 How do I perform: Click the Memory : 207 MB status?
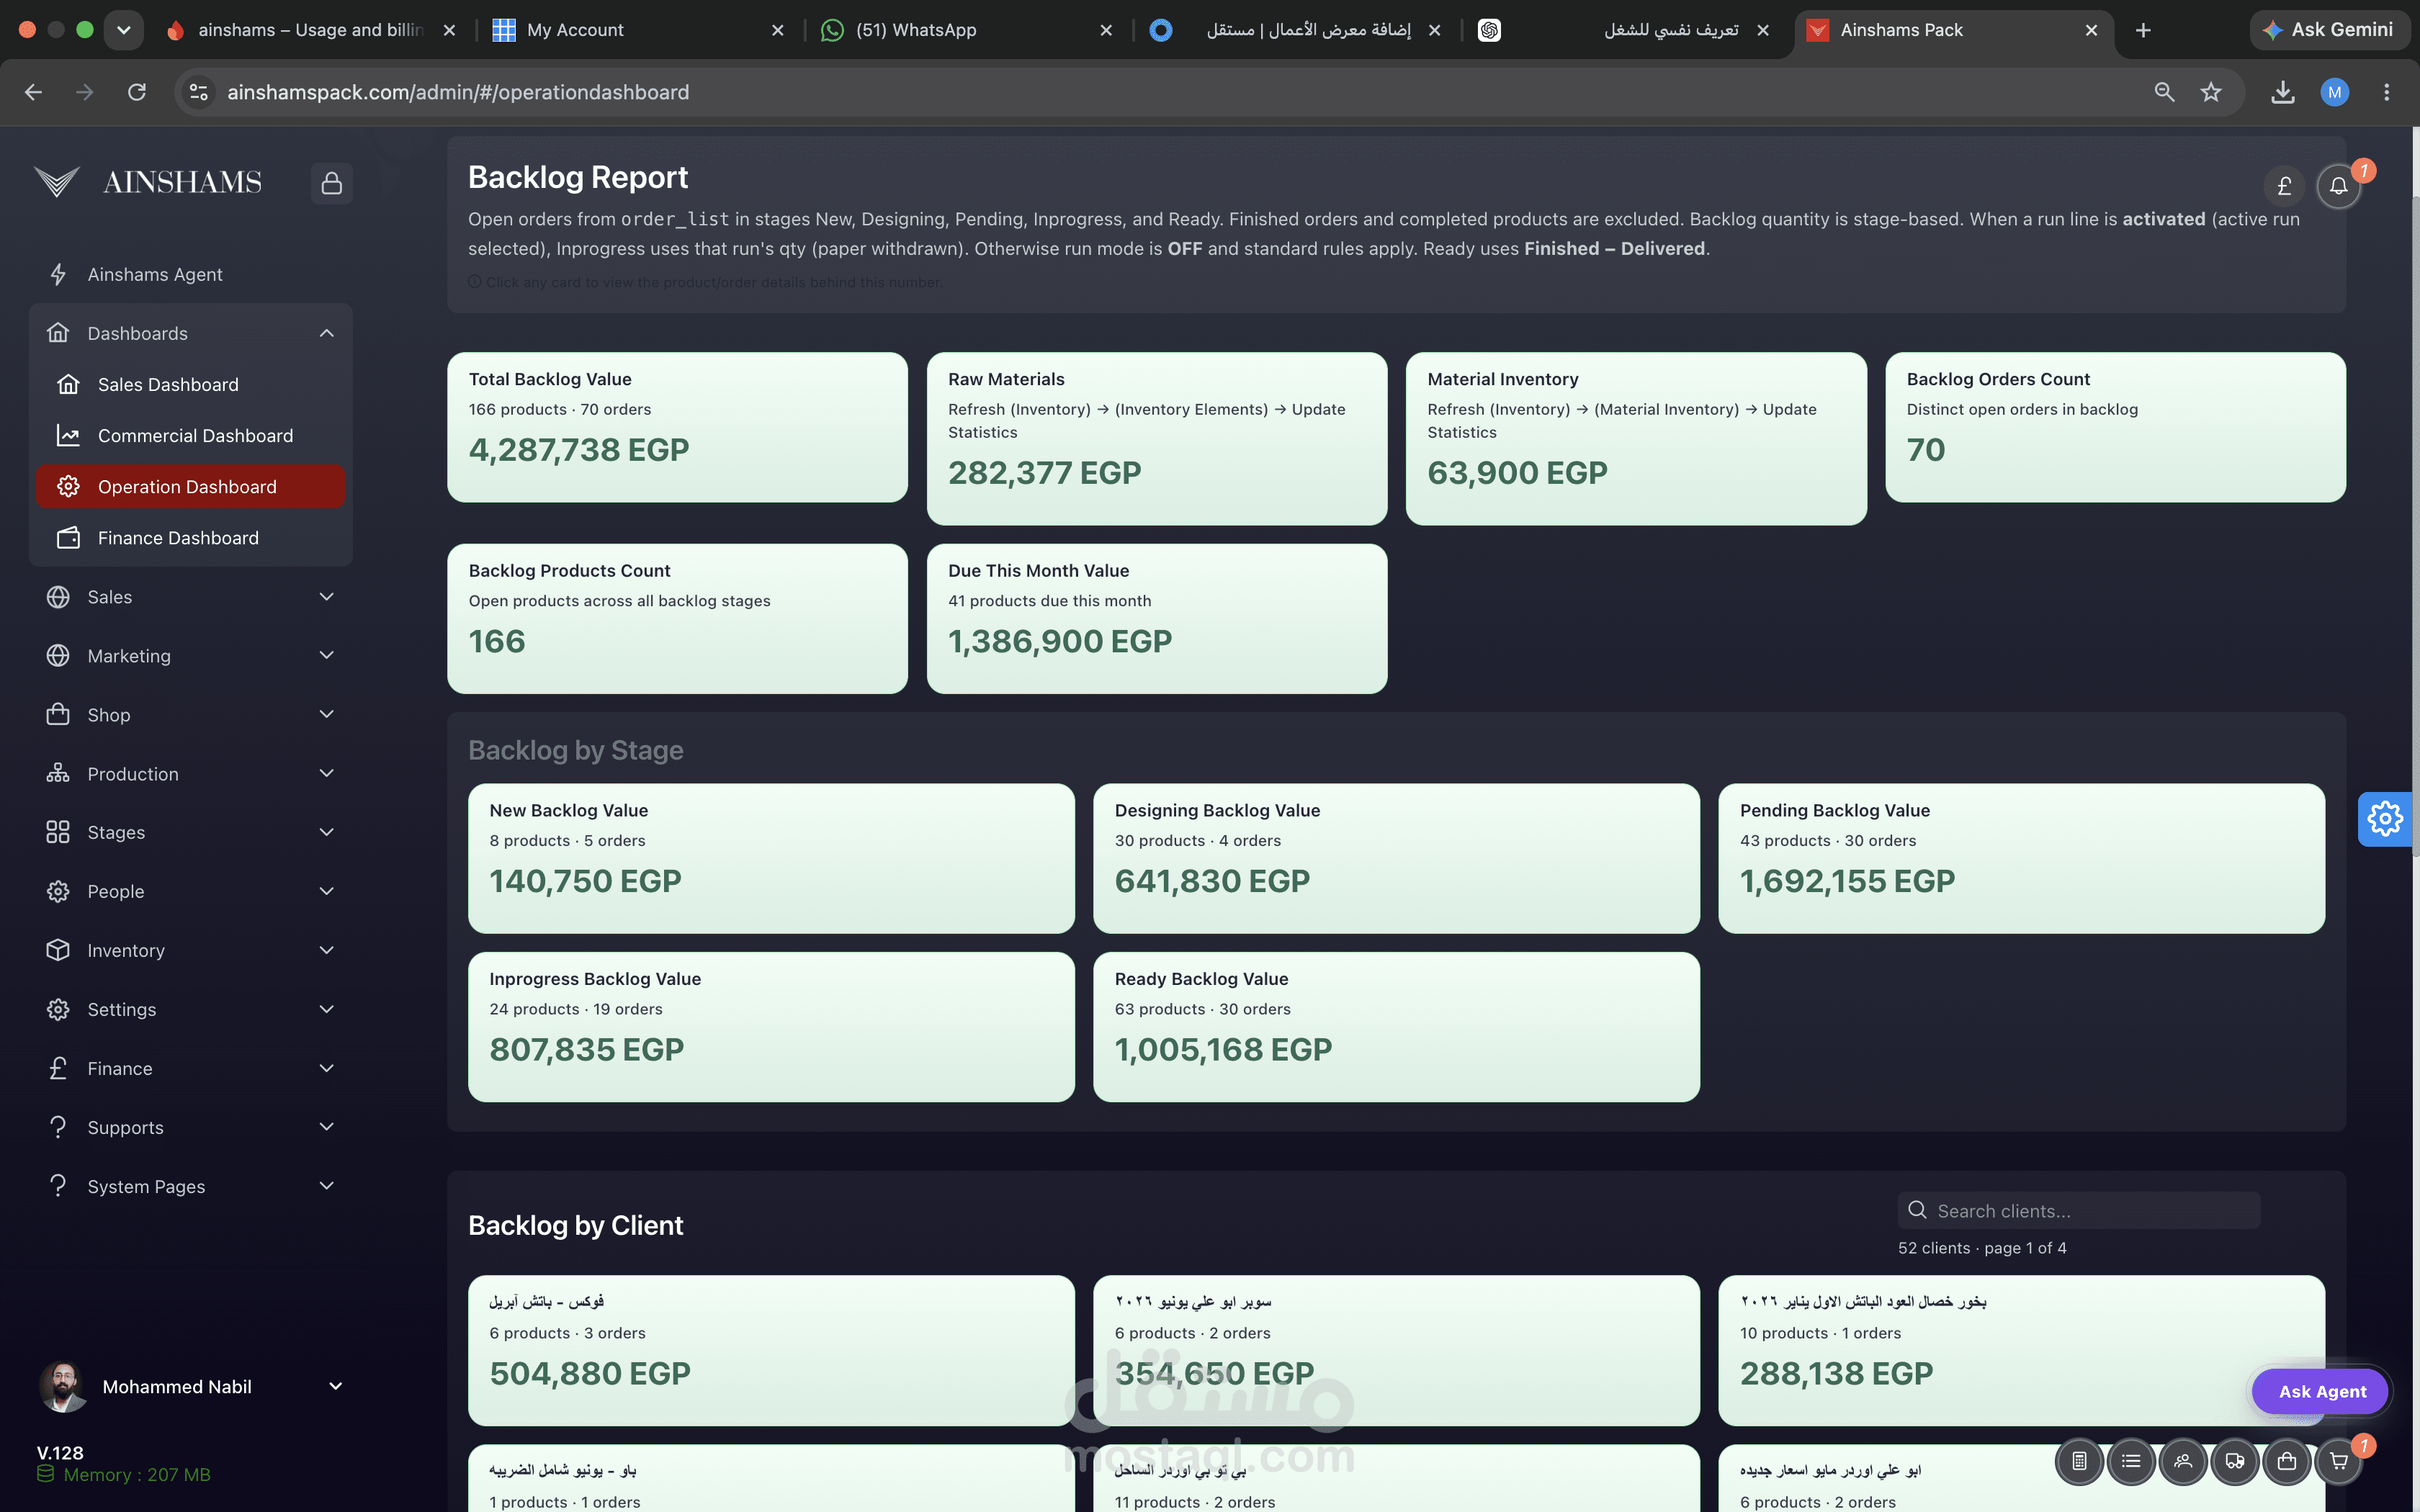click(x=124, y=1474)
